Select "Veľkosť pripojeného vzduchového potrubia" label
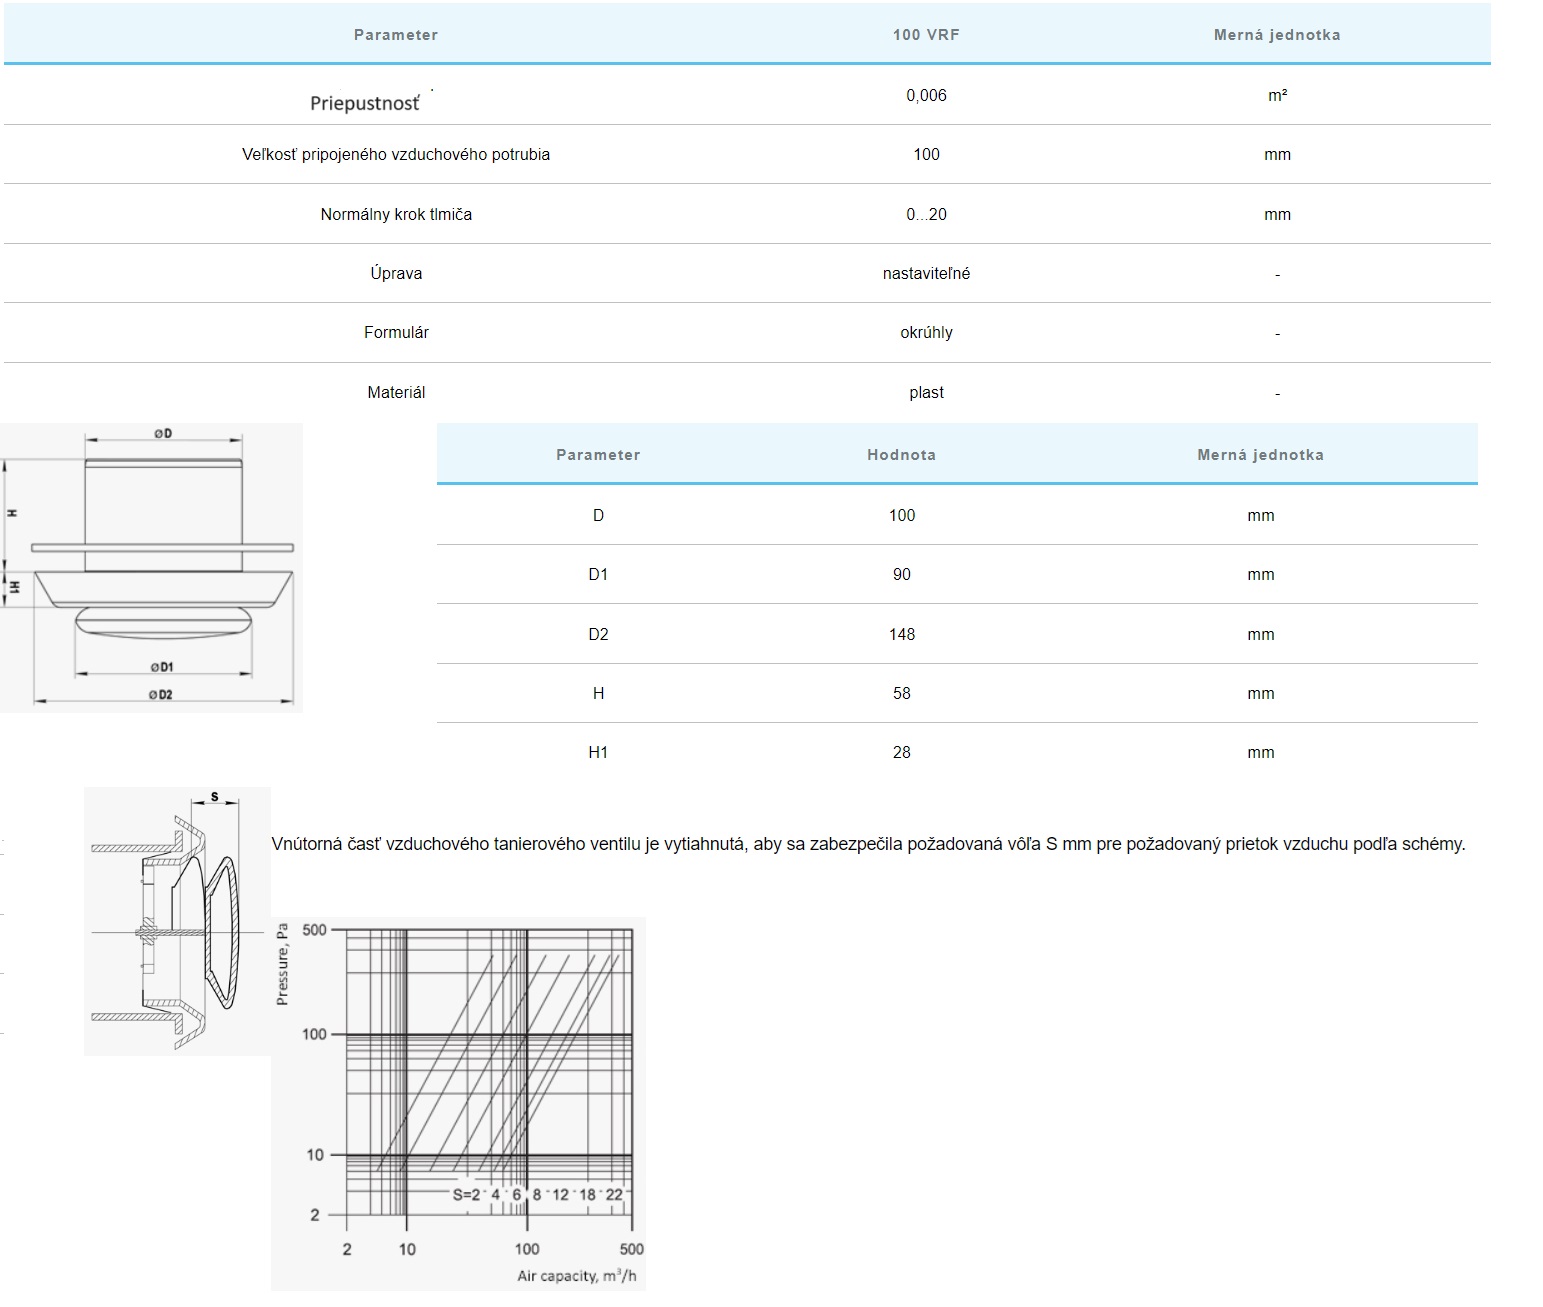 click(x=396, y=155)
